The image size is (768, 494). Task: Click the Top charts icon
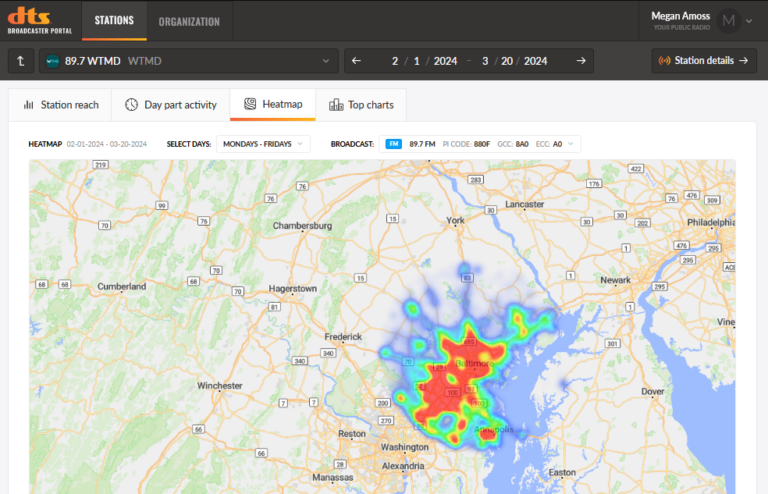pos(336,105)
